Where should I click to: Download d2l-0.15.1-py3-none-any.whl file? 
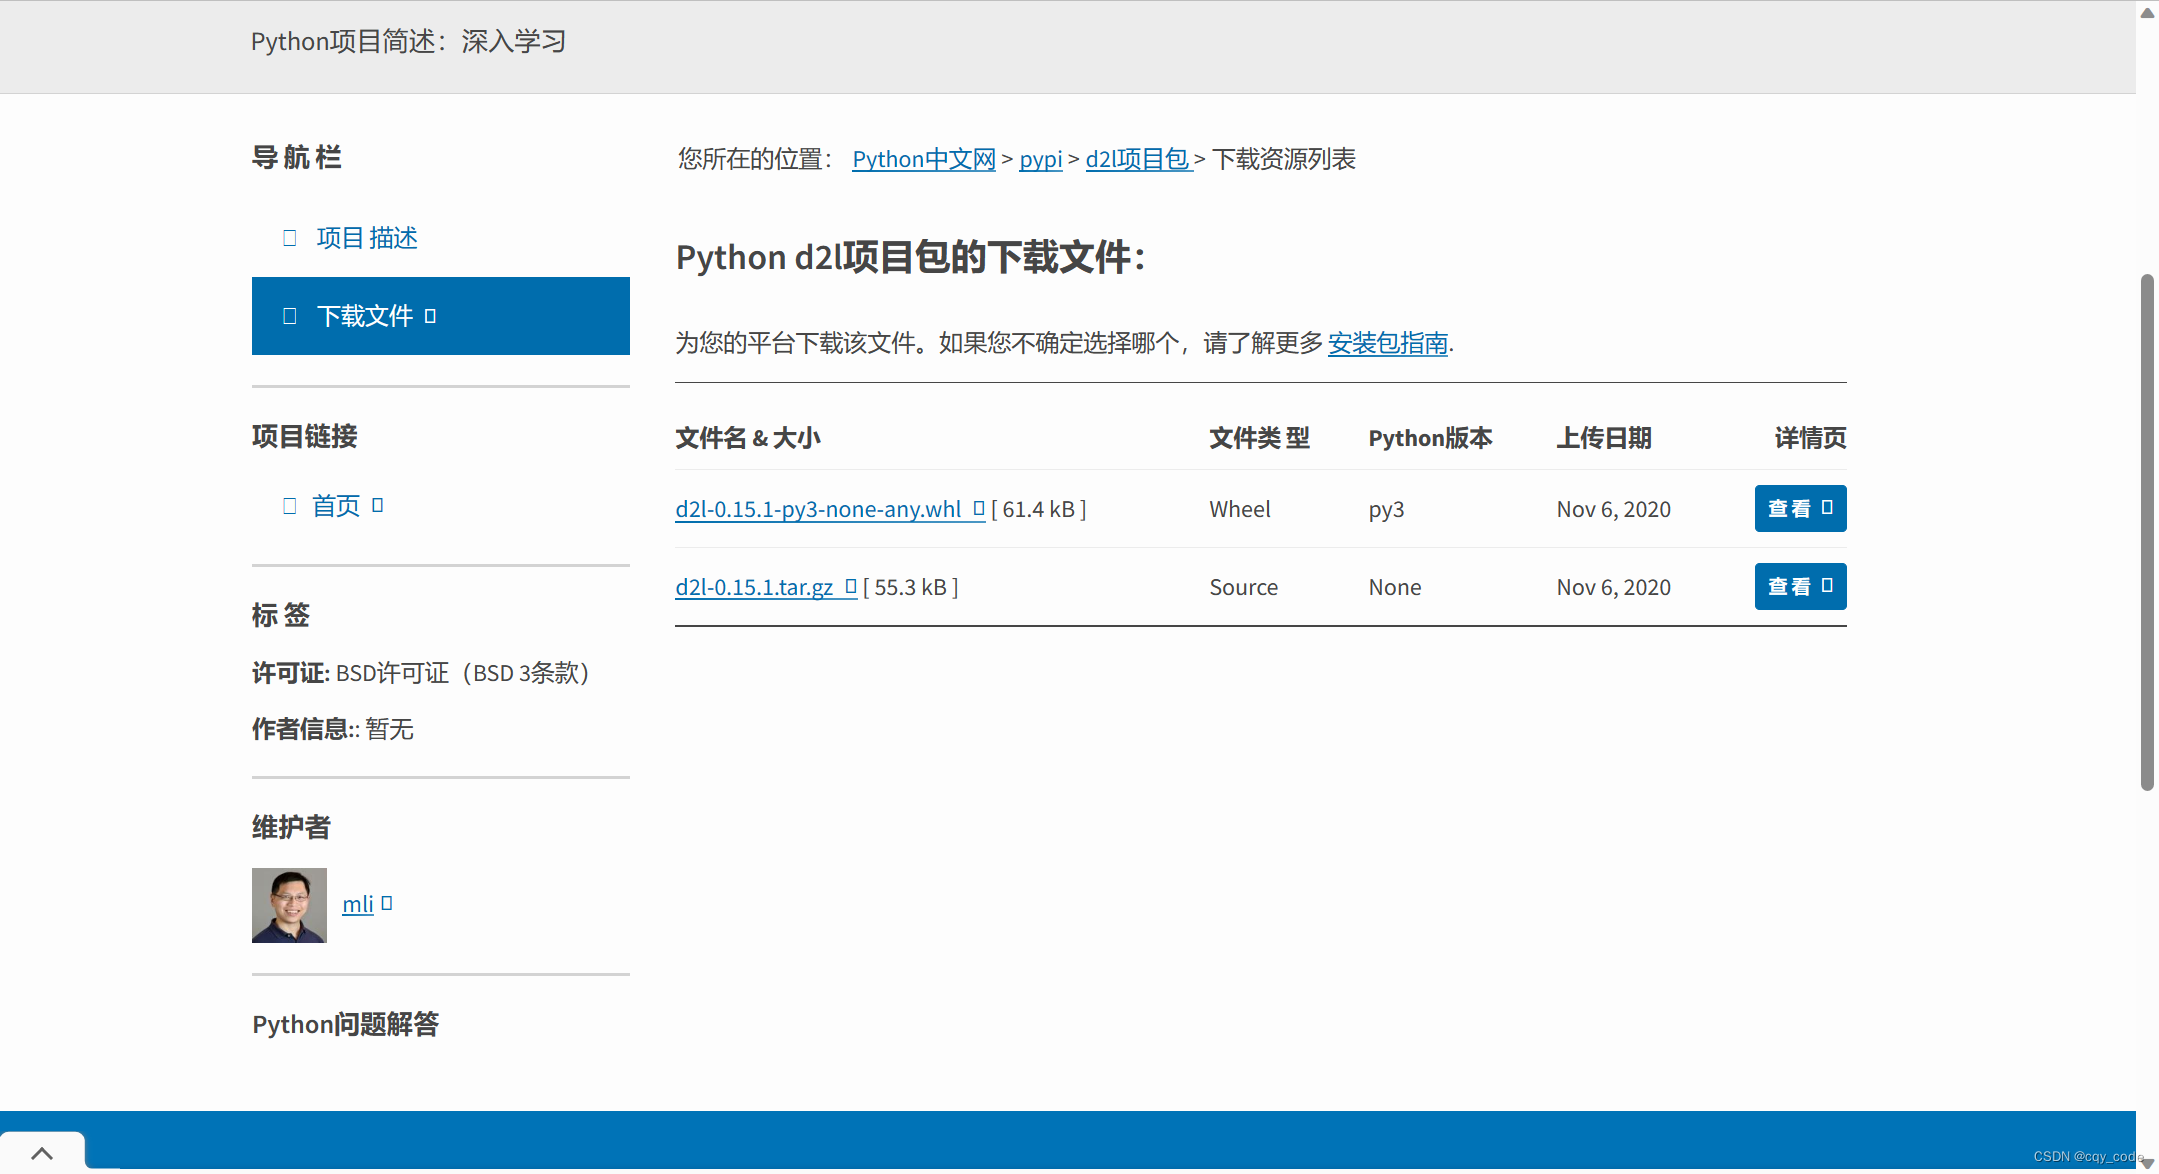(x=818, y=509)
